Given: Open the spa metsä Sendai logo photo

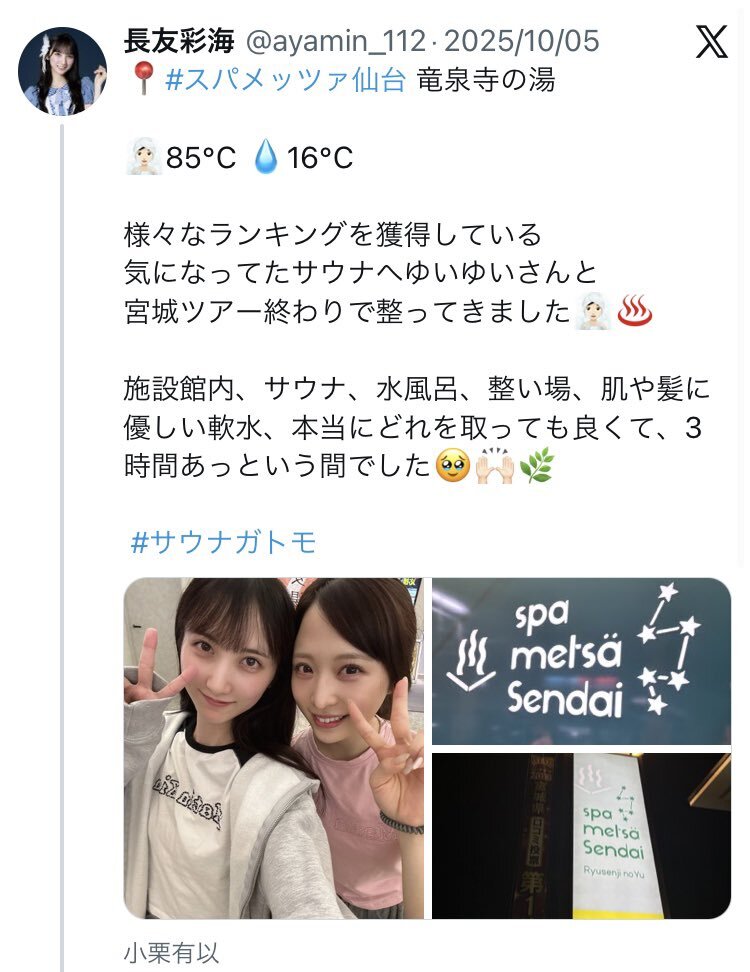Looking at the screenshot, I should point(581,661).
